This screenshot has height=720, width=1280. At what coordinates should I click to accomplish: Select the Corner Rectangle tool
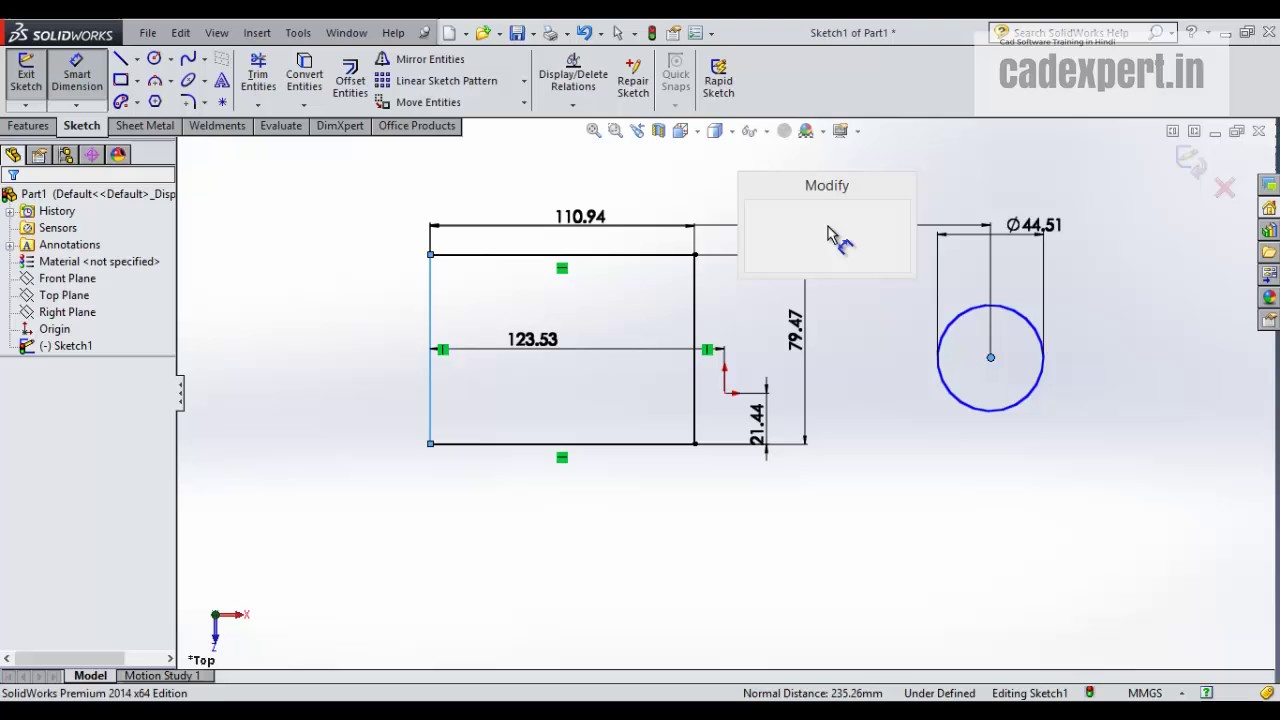click(x=120, y=80)
